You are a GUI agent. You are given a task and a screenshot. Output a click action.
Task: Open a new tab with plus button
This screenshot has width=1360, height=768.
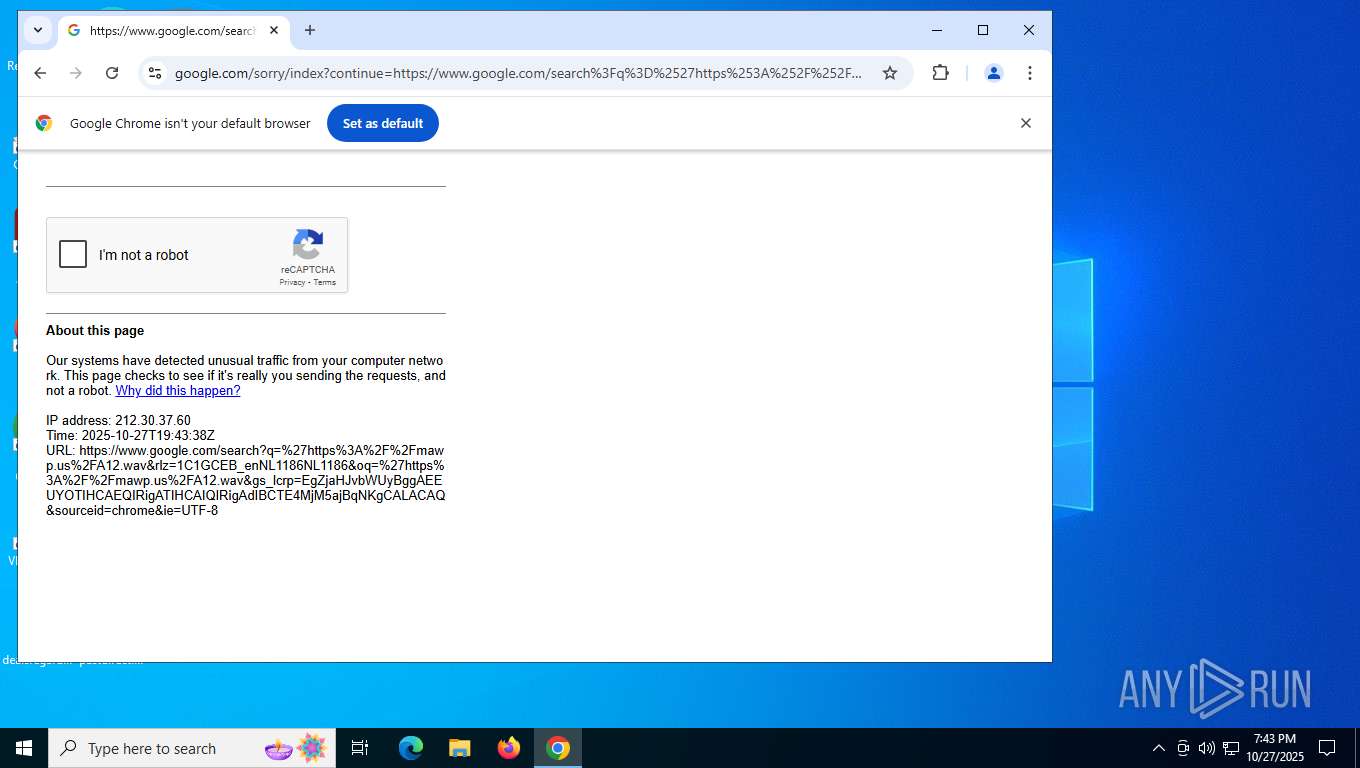[310, 31]
